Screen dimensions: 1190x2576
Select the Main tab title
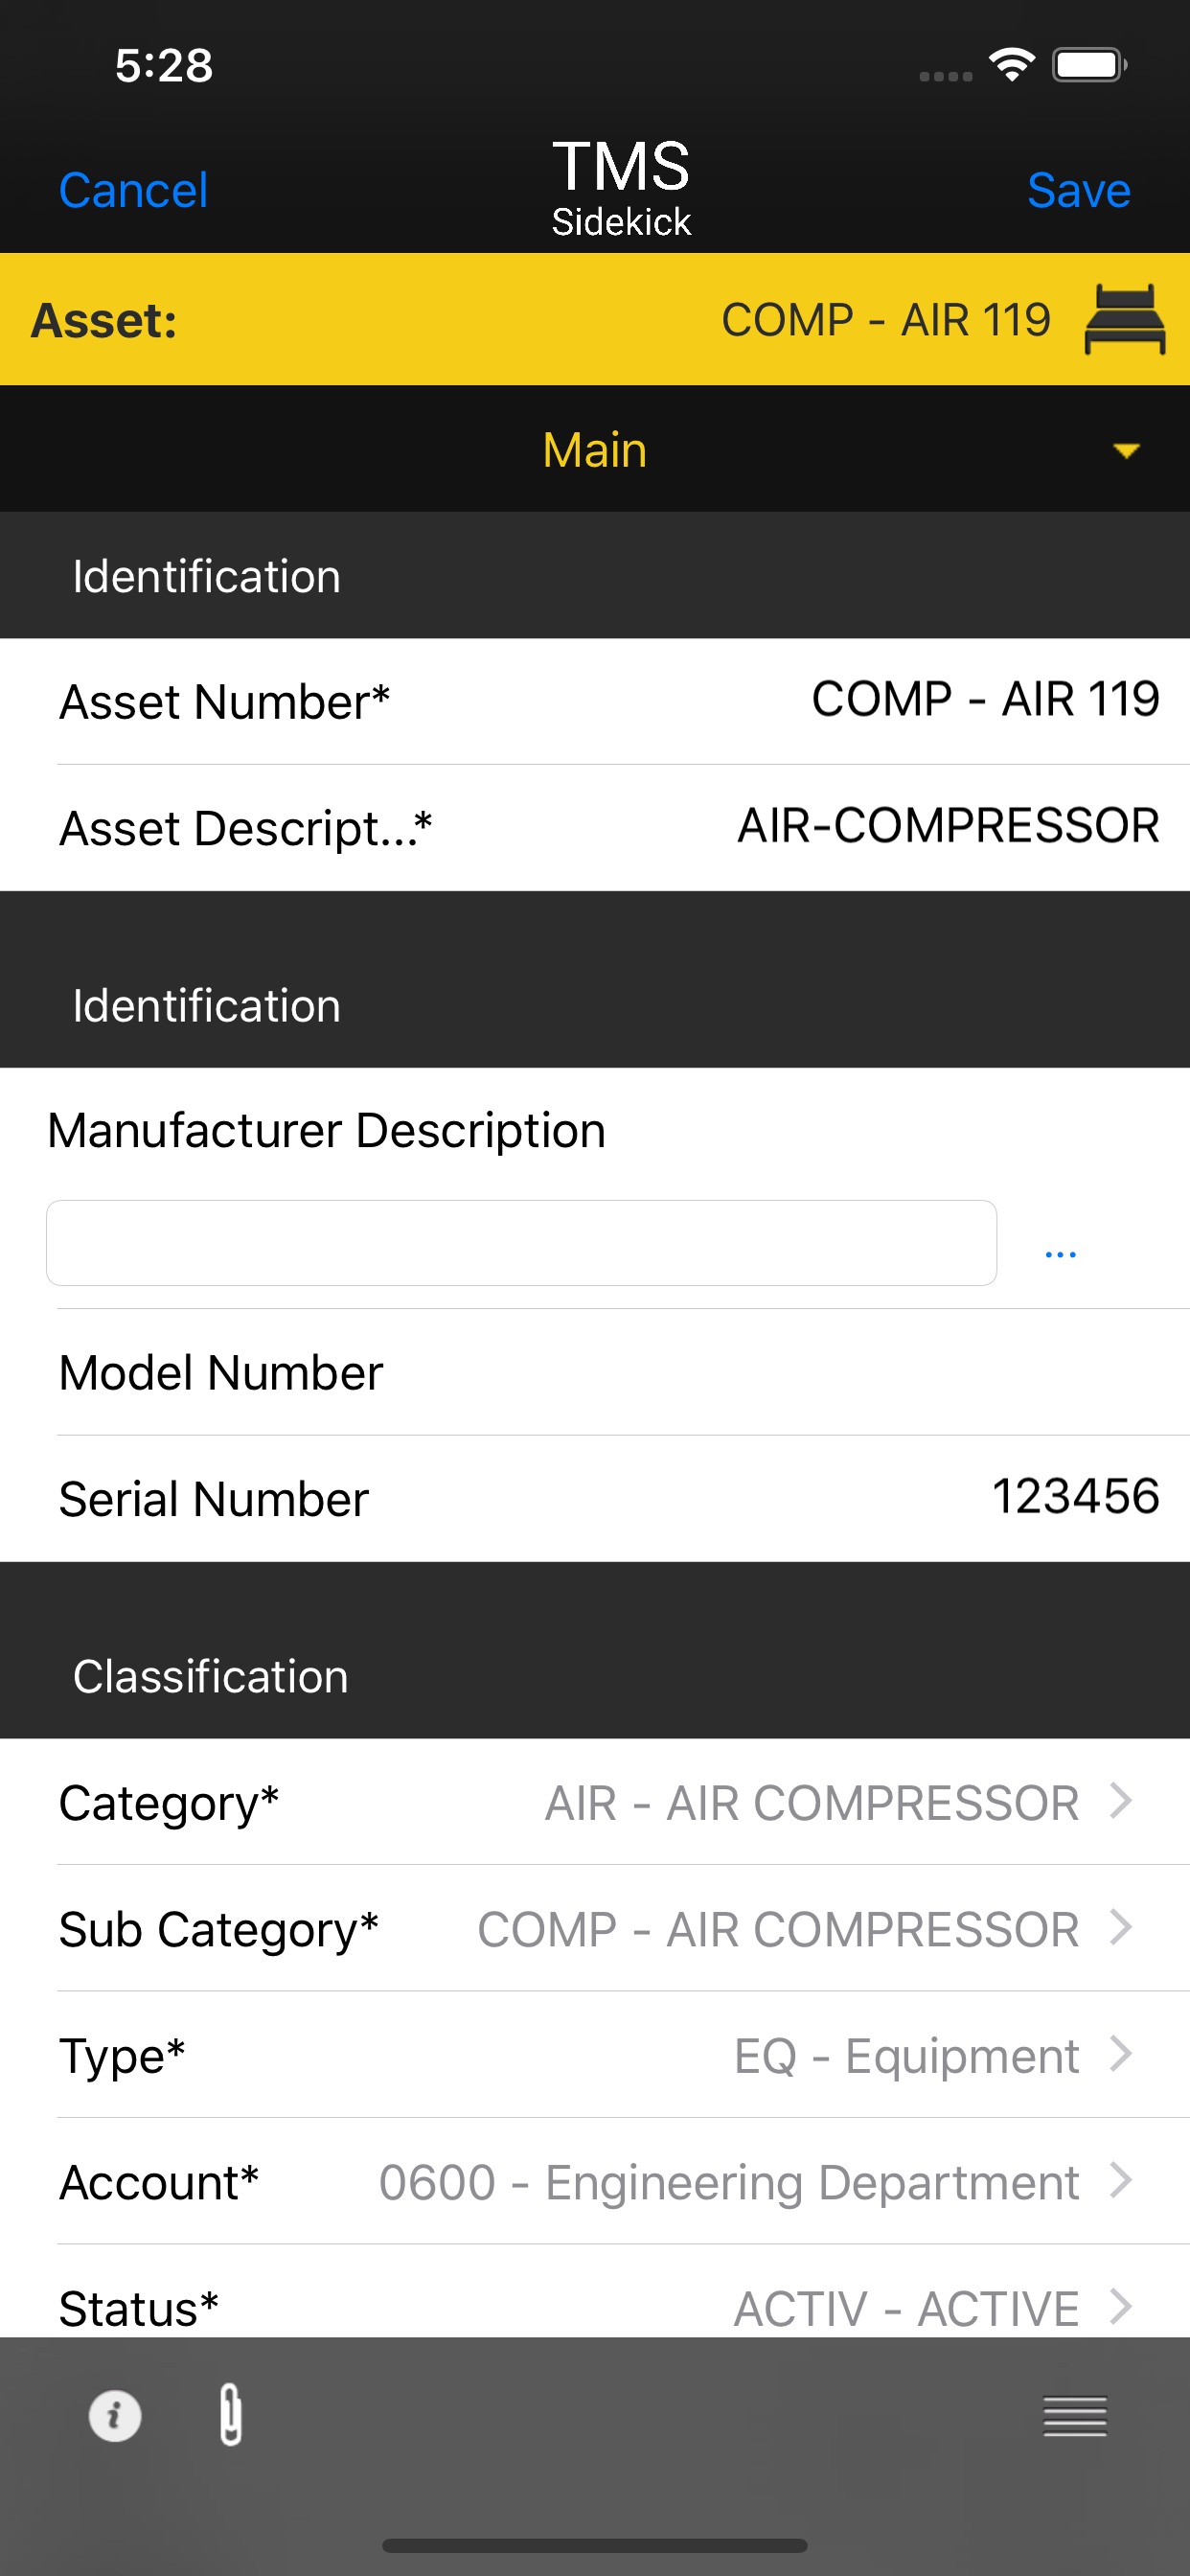tap(595, 450)
